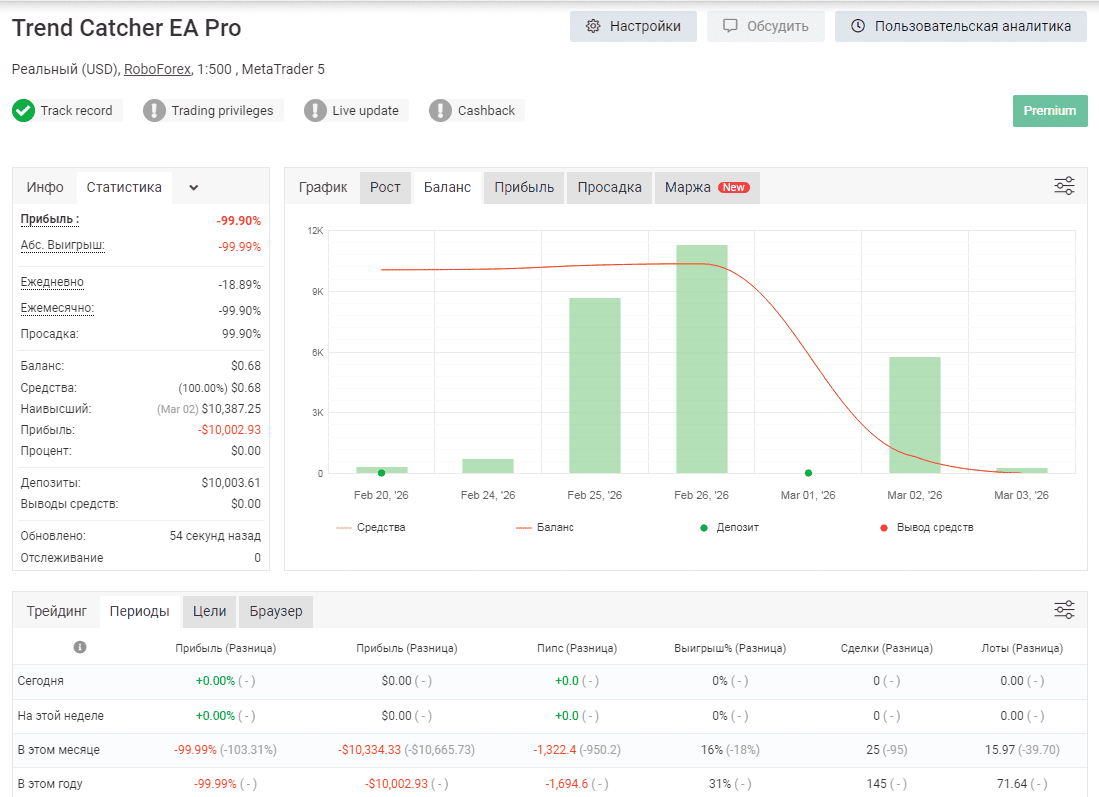Viewport: 1099px width, 797px height.
Task: Open periods table options slider icon
Action: tap(1064, 610)
